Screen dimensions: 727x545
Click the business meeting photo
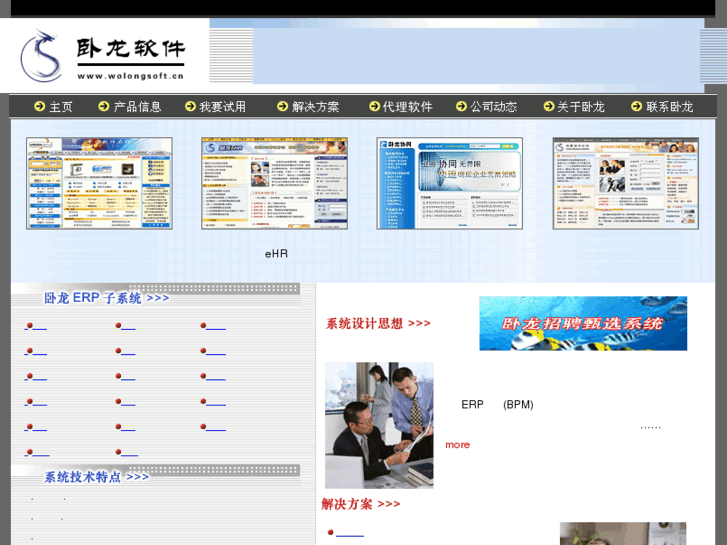(x=379, y=425)
